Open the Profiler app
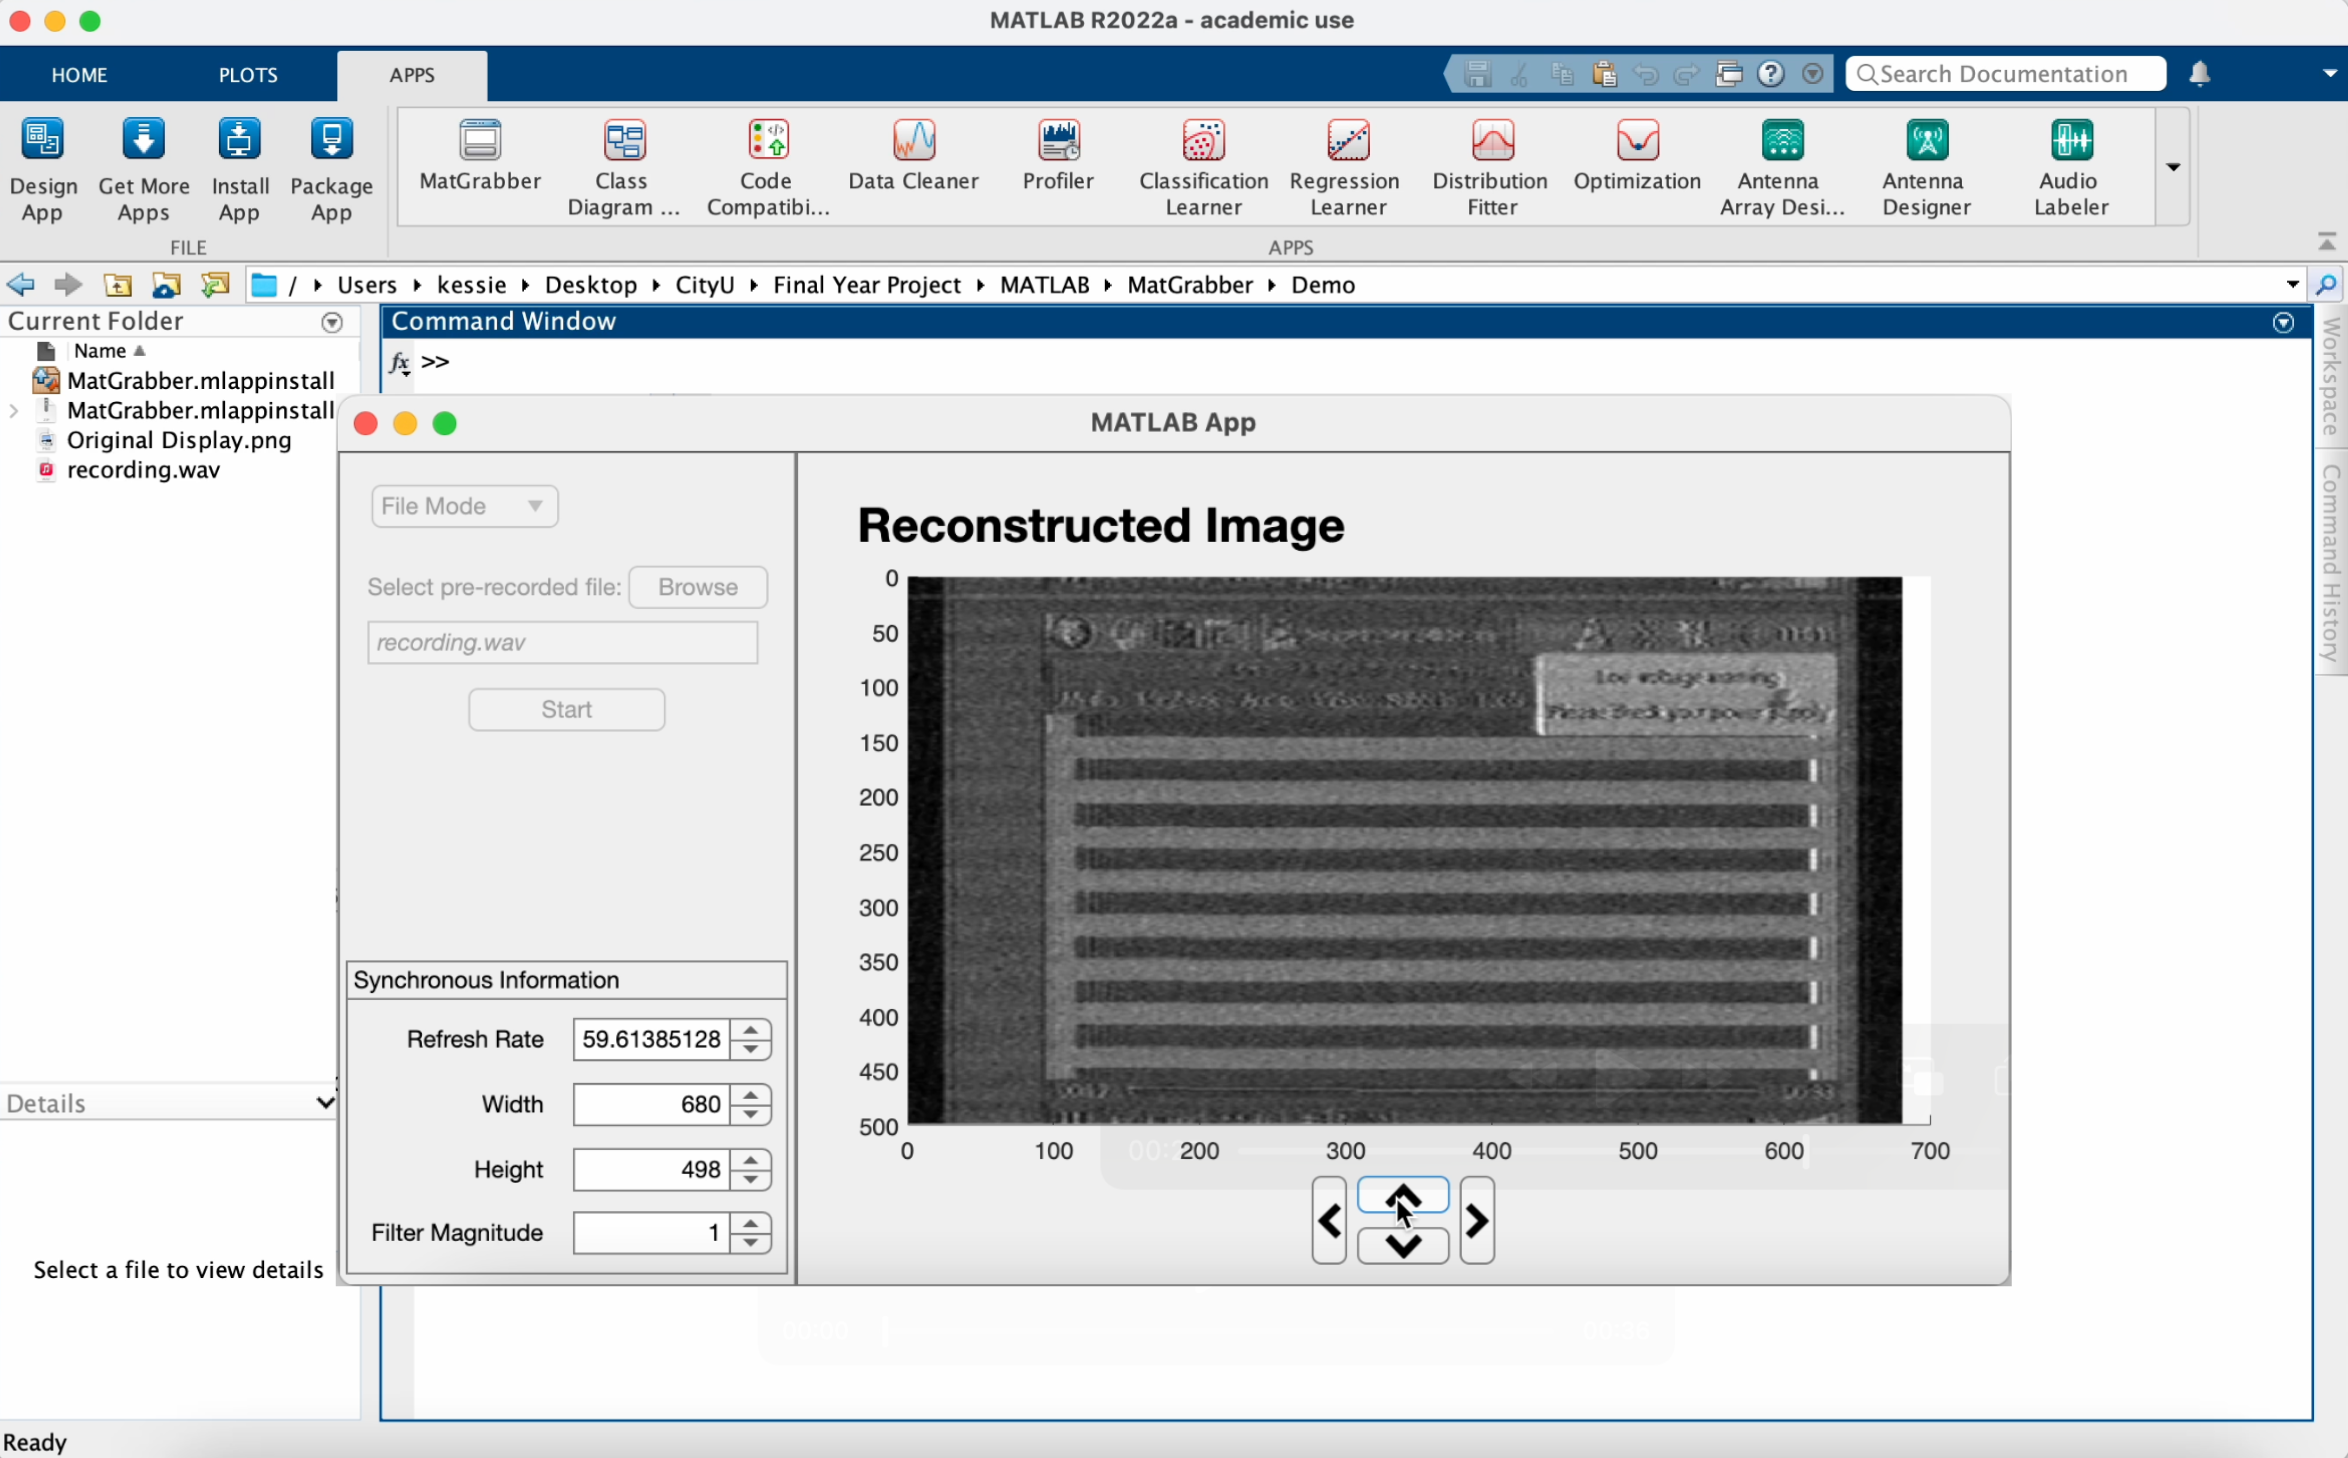The width and height of the screenshot is (2348, 1458). pyautogui.click(x=1058, y=156)
